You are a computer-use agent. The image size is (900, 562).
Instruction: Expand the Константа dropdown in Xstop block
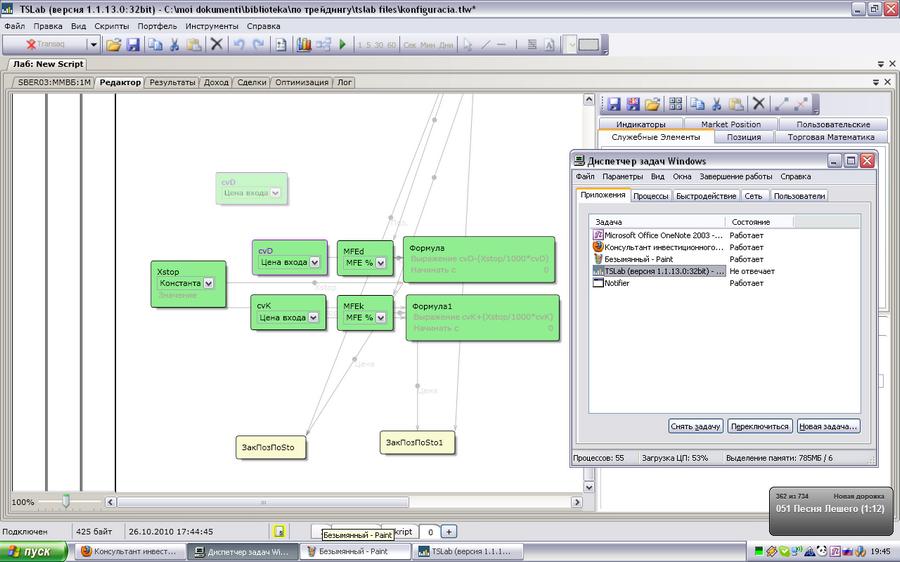(209, 283)
